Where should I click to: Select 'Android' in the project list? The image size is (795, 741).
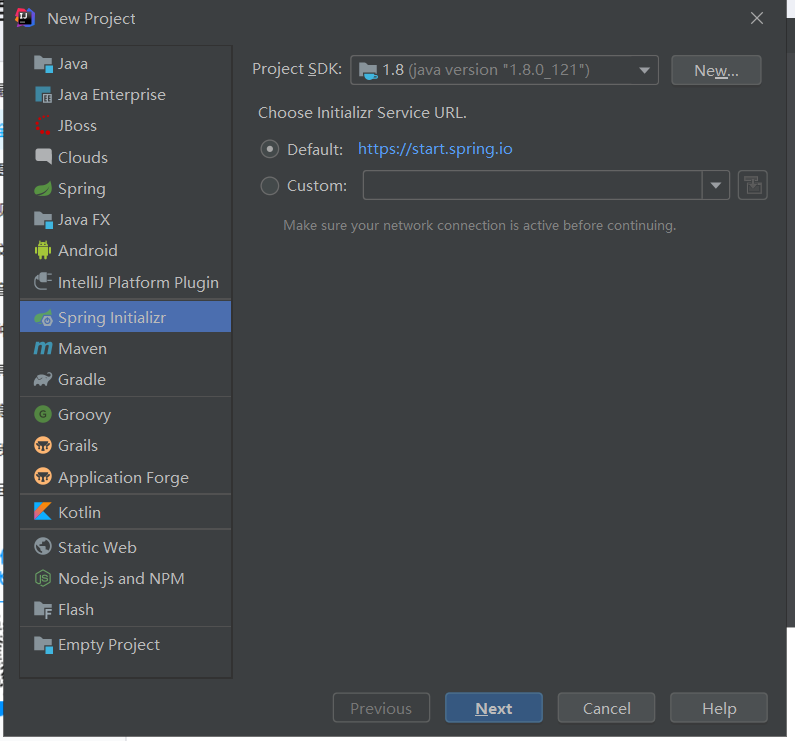[x=125, y=251]
